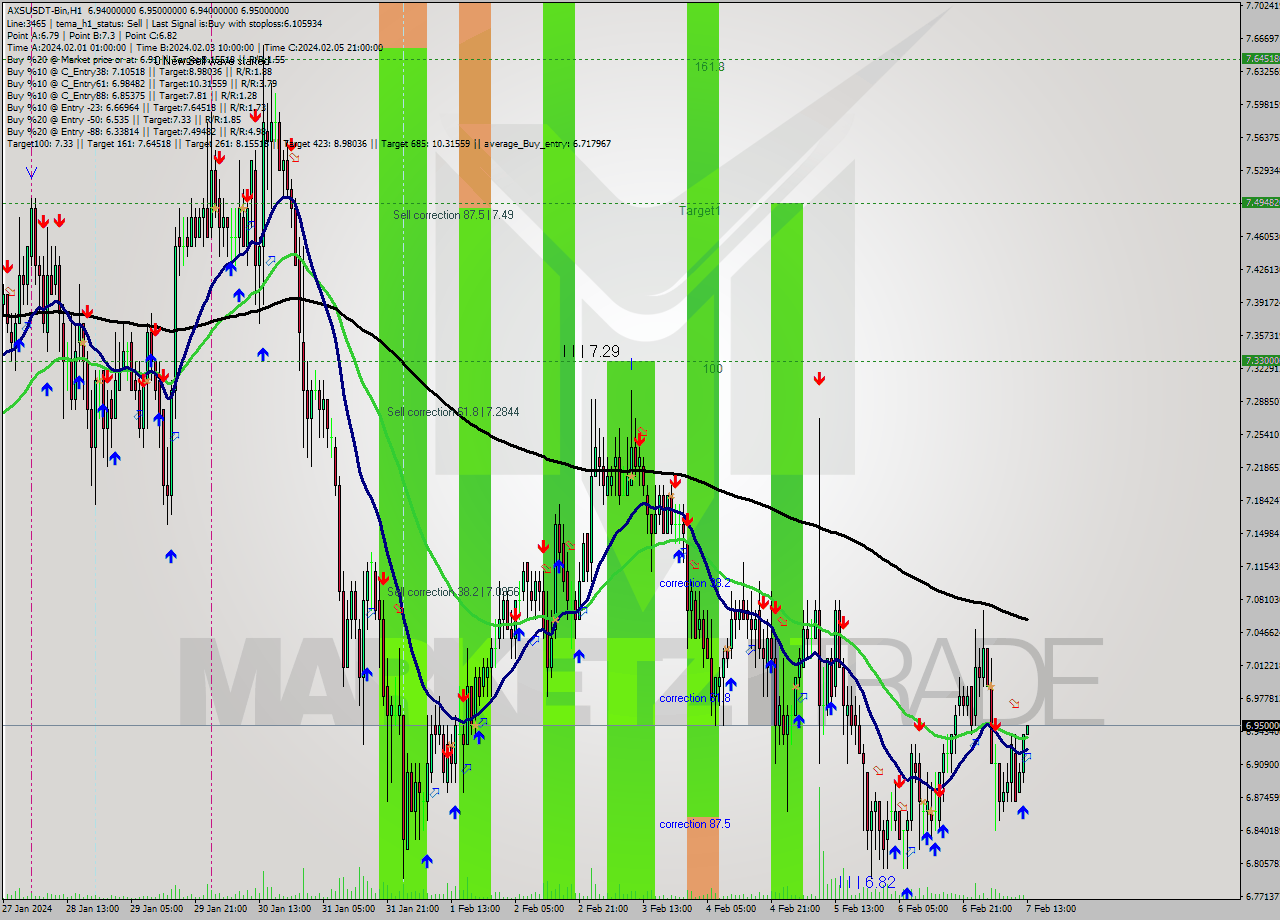
Task: Click the 7.42613 price axis value
Action: click(1261, 269)
